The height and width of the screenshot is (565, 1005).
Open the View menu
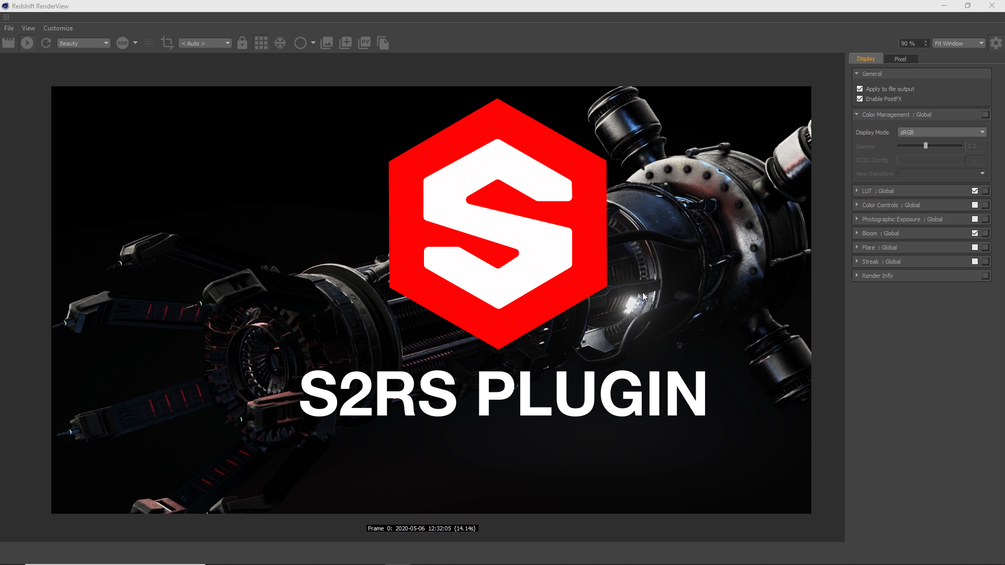click(x=28, y=28)
